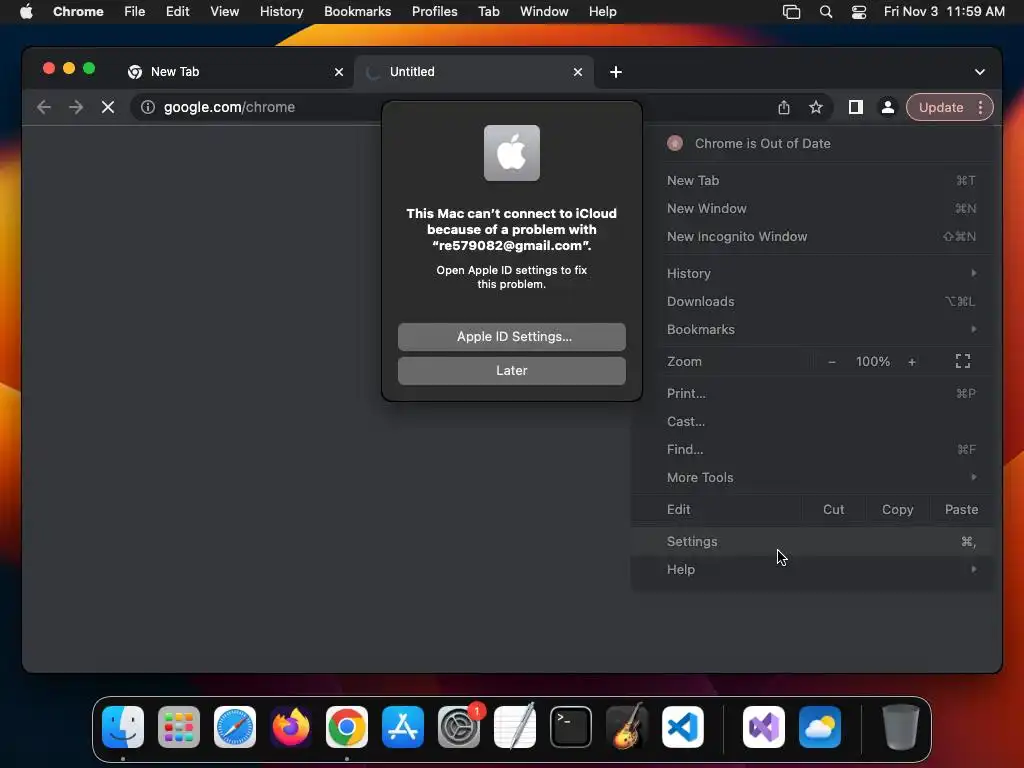Image resolution: width=1024 pixels, height=768 pixels.
Task: Launch Visual Studio Code from the Dock
Action: [x=683, y=727]
